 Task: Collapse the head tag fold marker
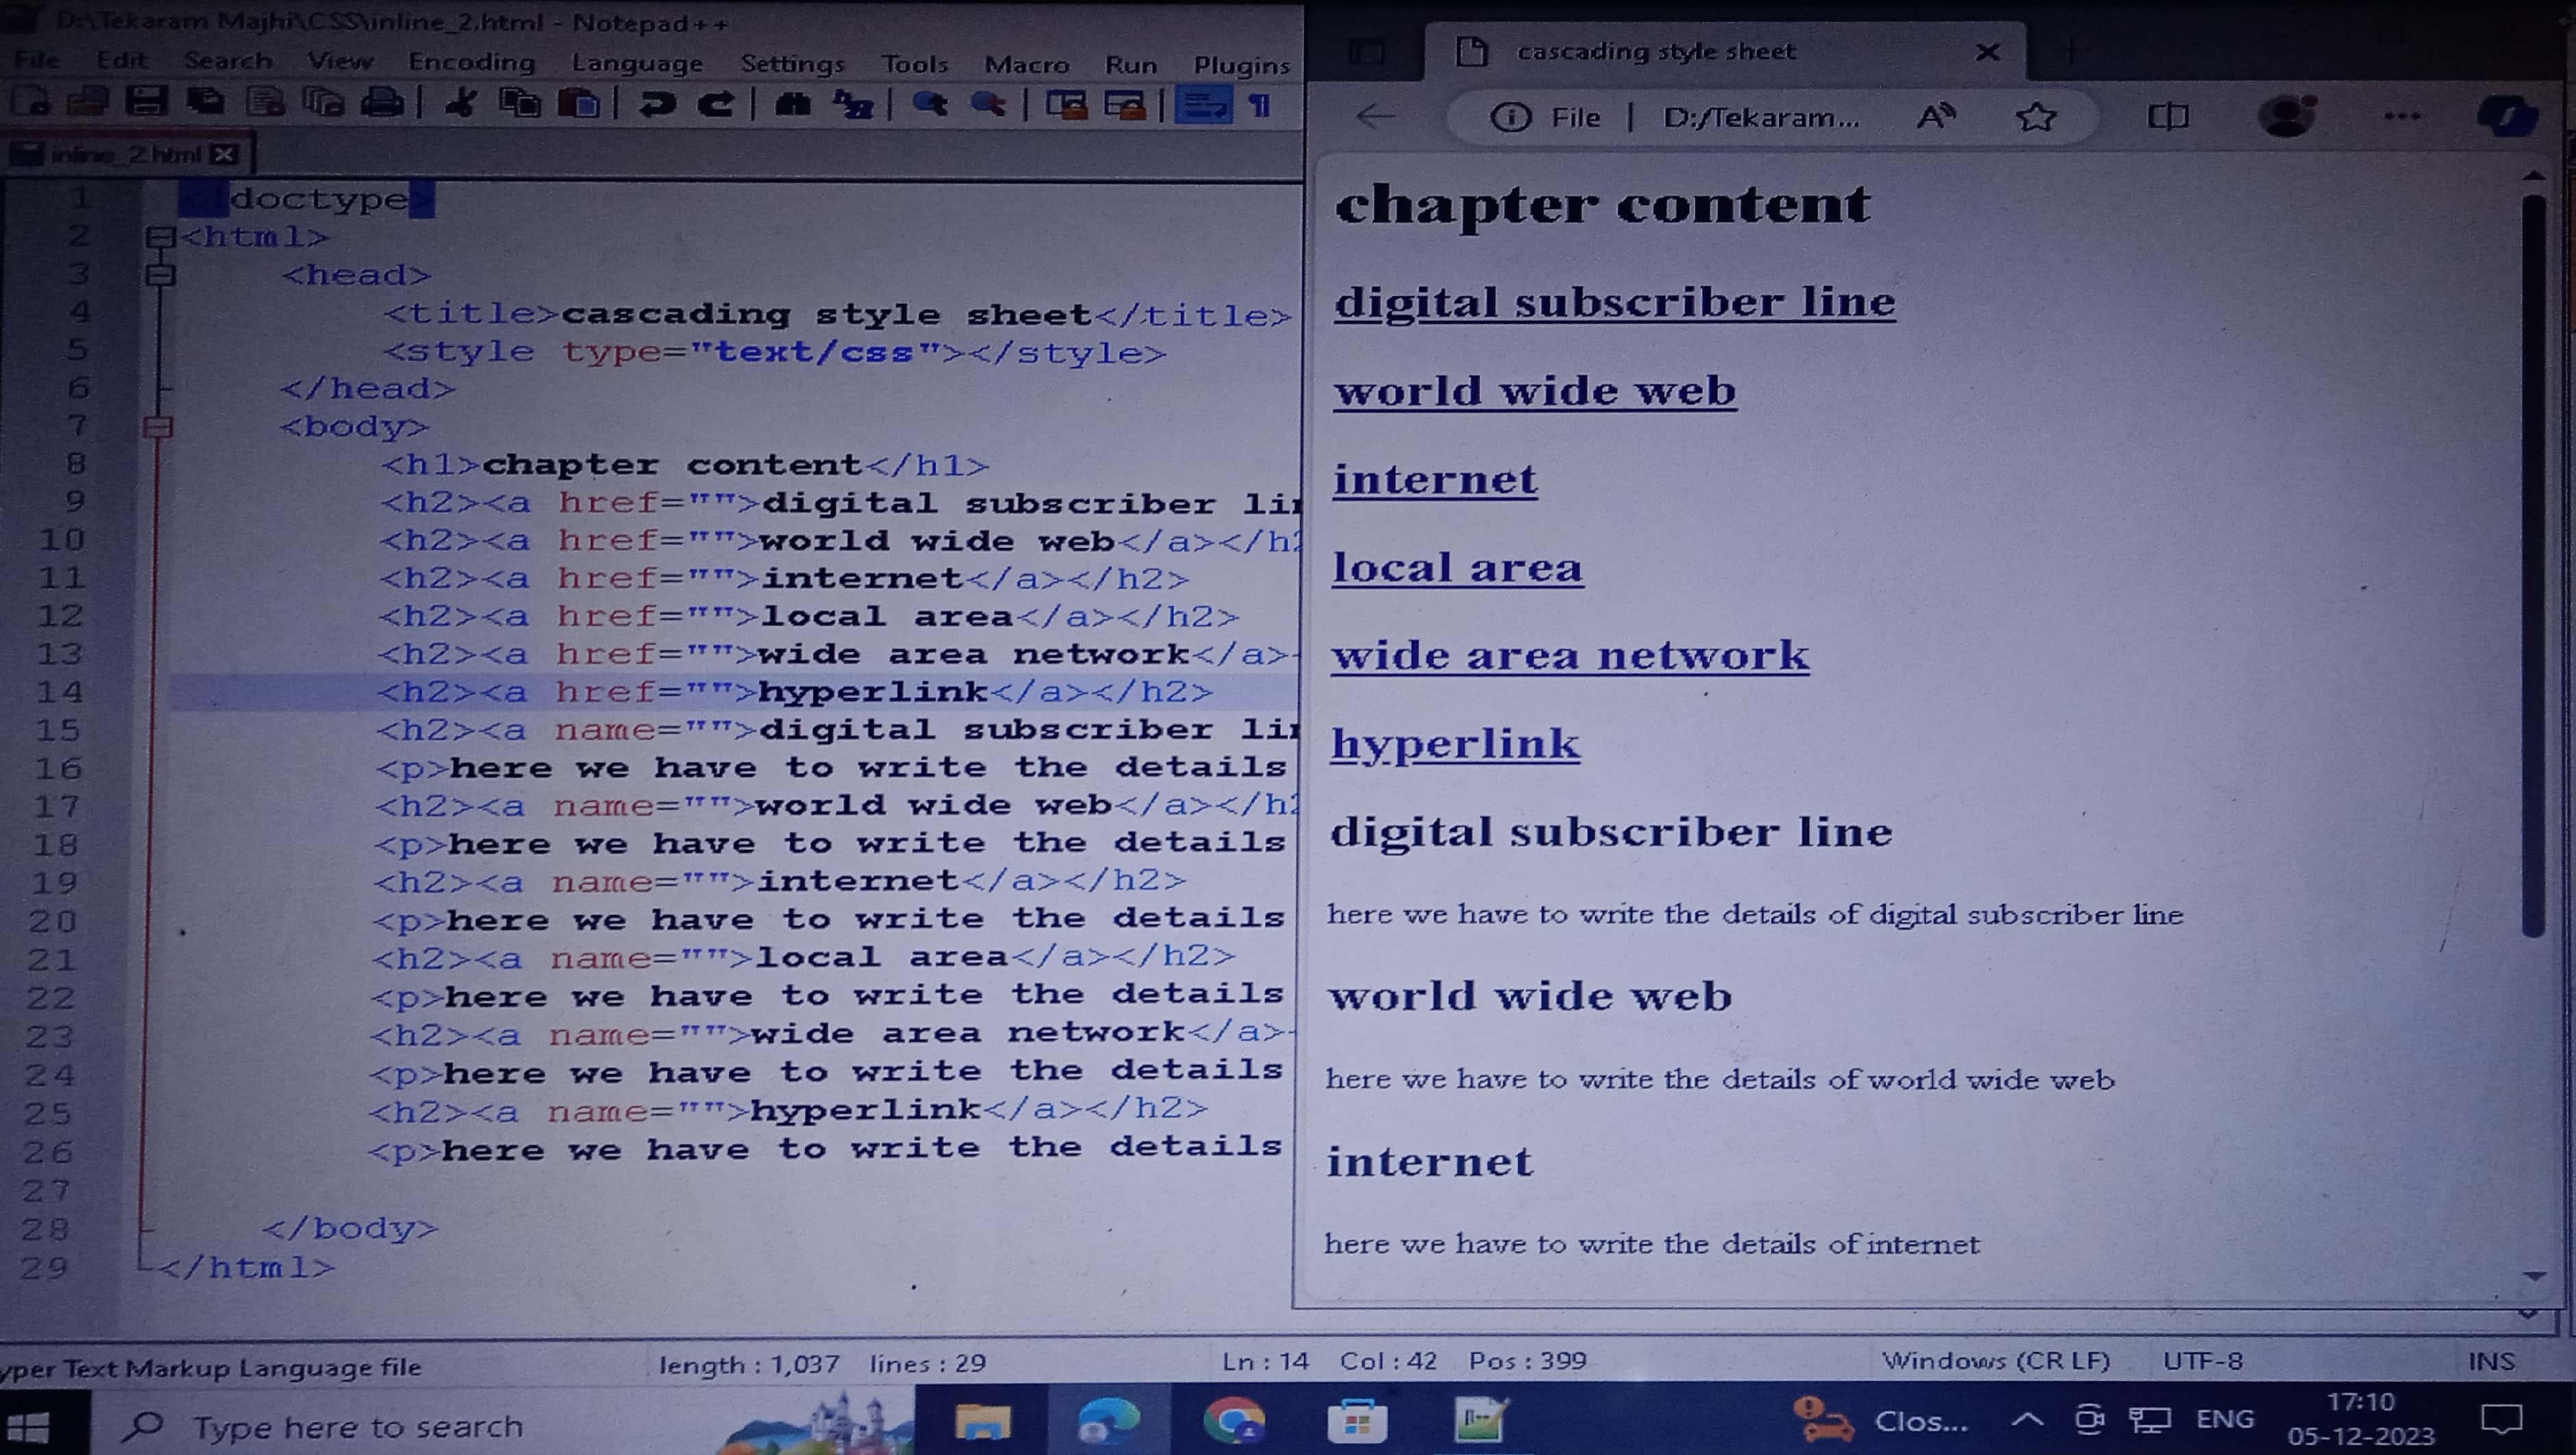(x=160, y=275)
